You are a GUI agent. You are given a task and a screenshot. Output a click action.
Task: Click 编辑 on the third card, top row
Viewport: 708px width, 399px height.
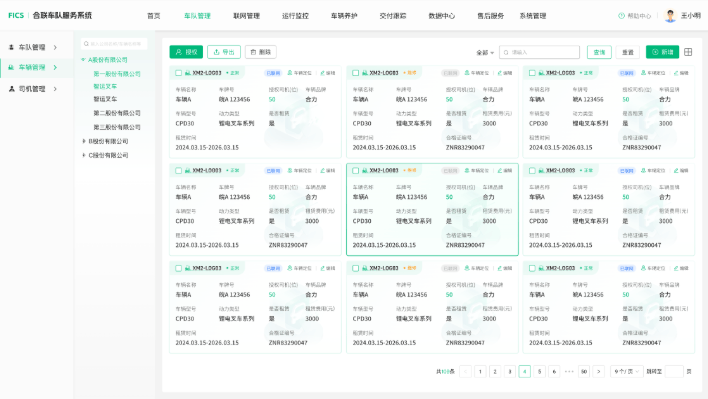(x=681, y=73)
